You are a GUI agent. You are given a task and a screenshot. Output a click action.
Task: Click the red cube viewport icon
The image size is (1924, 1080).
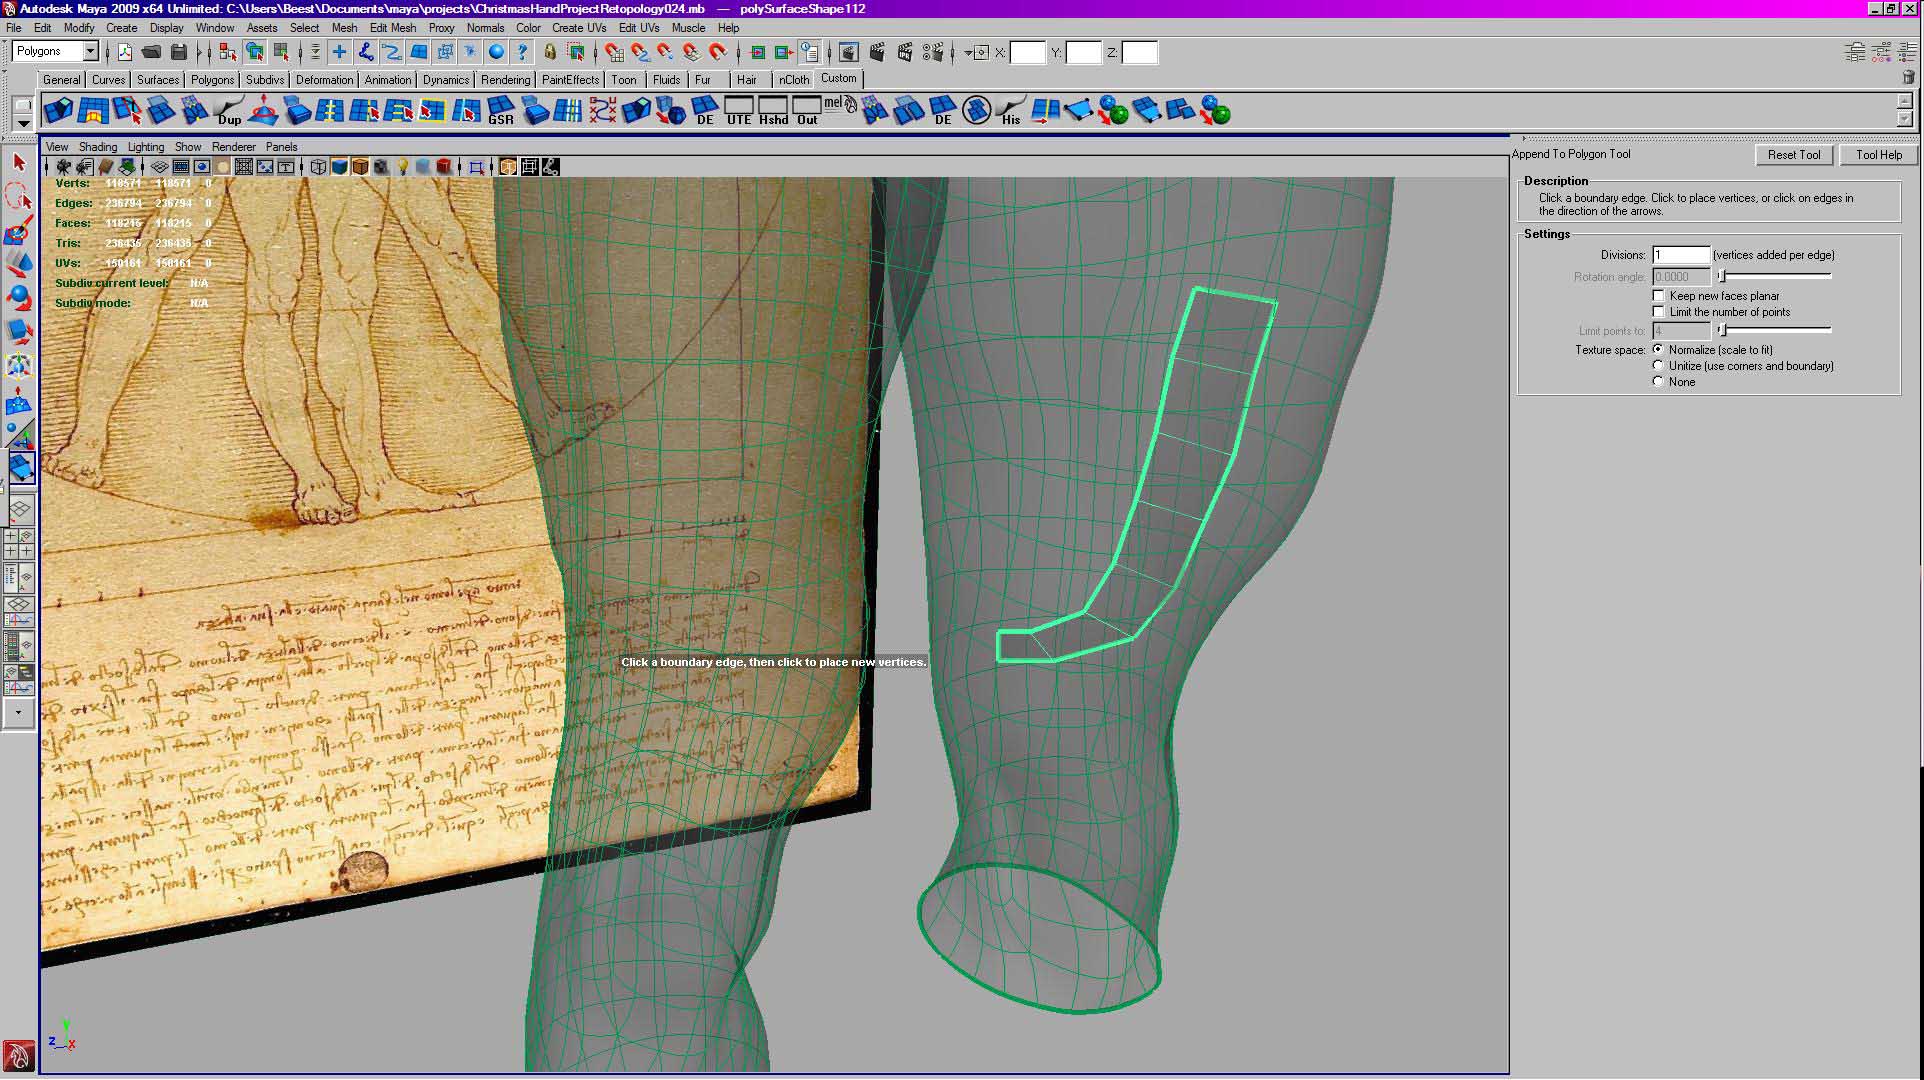pos(444,167)
